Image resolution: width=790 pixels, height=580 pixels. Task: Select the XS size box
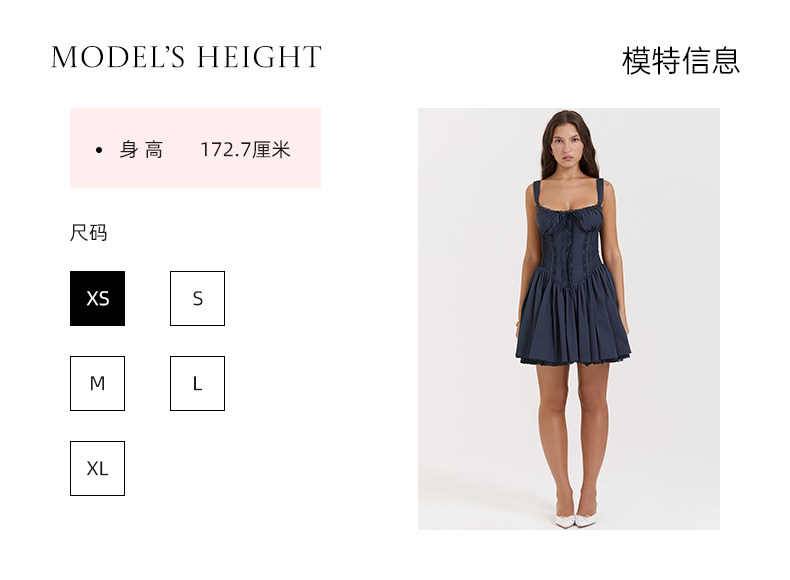[97, 298]
